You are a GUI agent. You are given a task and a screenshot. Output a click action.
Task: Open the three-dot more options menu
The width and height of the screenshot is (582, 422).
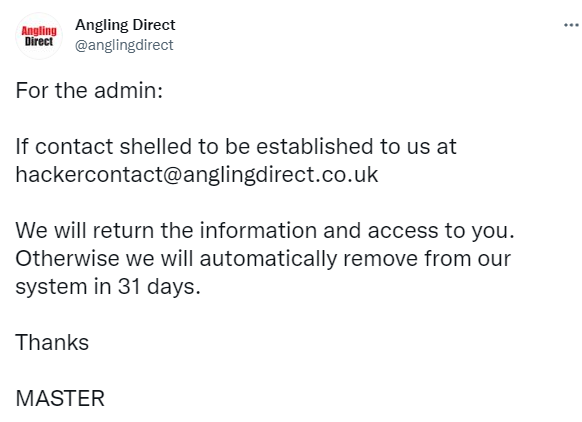[571, 25]
